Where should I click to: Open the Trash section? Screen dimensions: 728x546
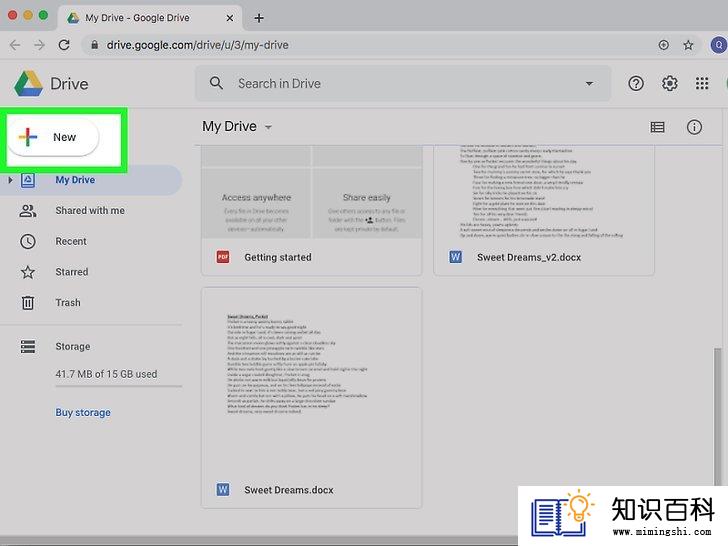68,303
